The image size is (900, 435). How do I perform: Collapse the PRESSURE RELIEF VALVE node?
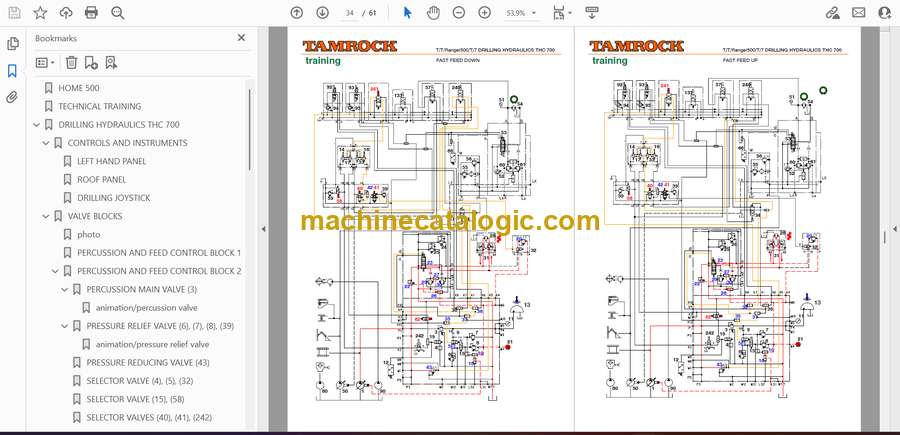(x=65, y=326)
